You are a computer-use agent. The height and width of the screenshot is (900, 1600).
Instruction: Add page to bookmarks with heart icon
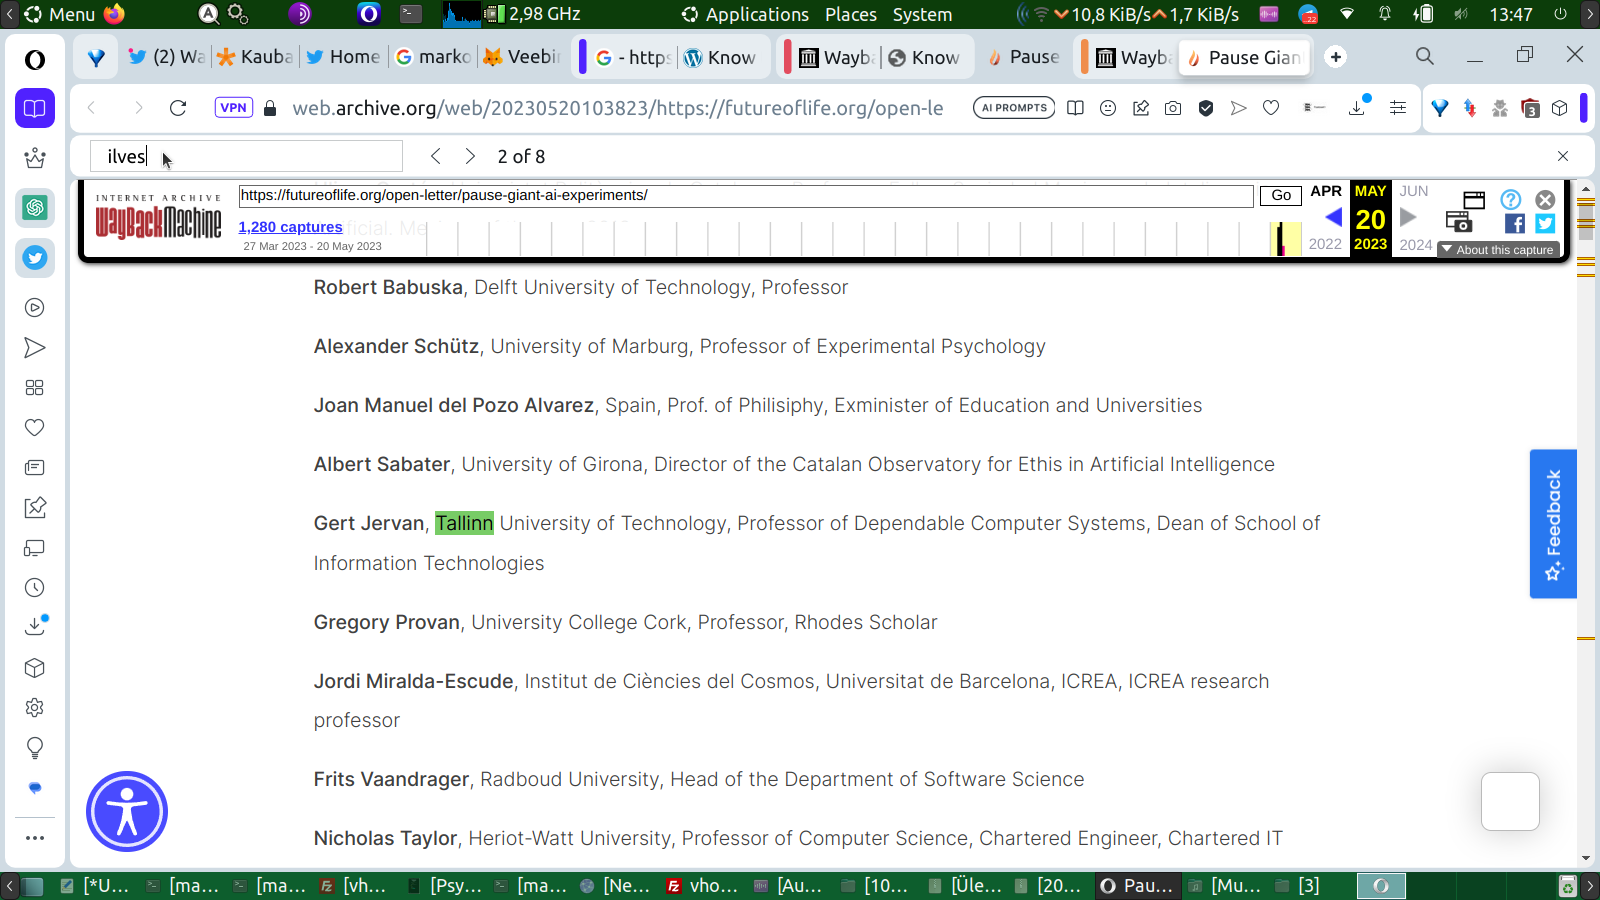(1271, 108)
